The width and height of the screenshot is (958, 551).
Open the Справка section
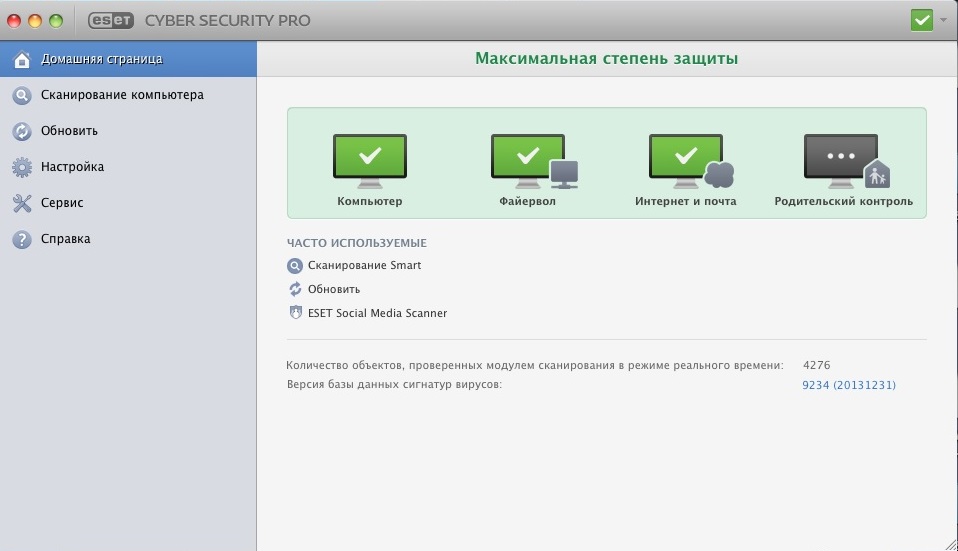[128, 239]
